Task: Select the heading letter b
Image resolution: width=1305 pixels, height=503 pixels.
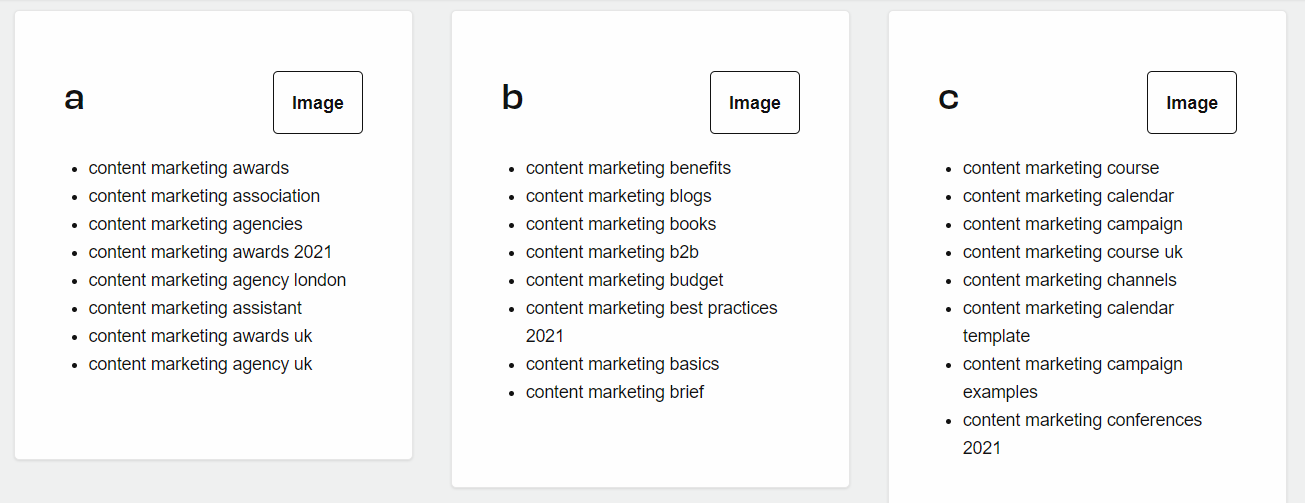Action: [x=512, y=98]
